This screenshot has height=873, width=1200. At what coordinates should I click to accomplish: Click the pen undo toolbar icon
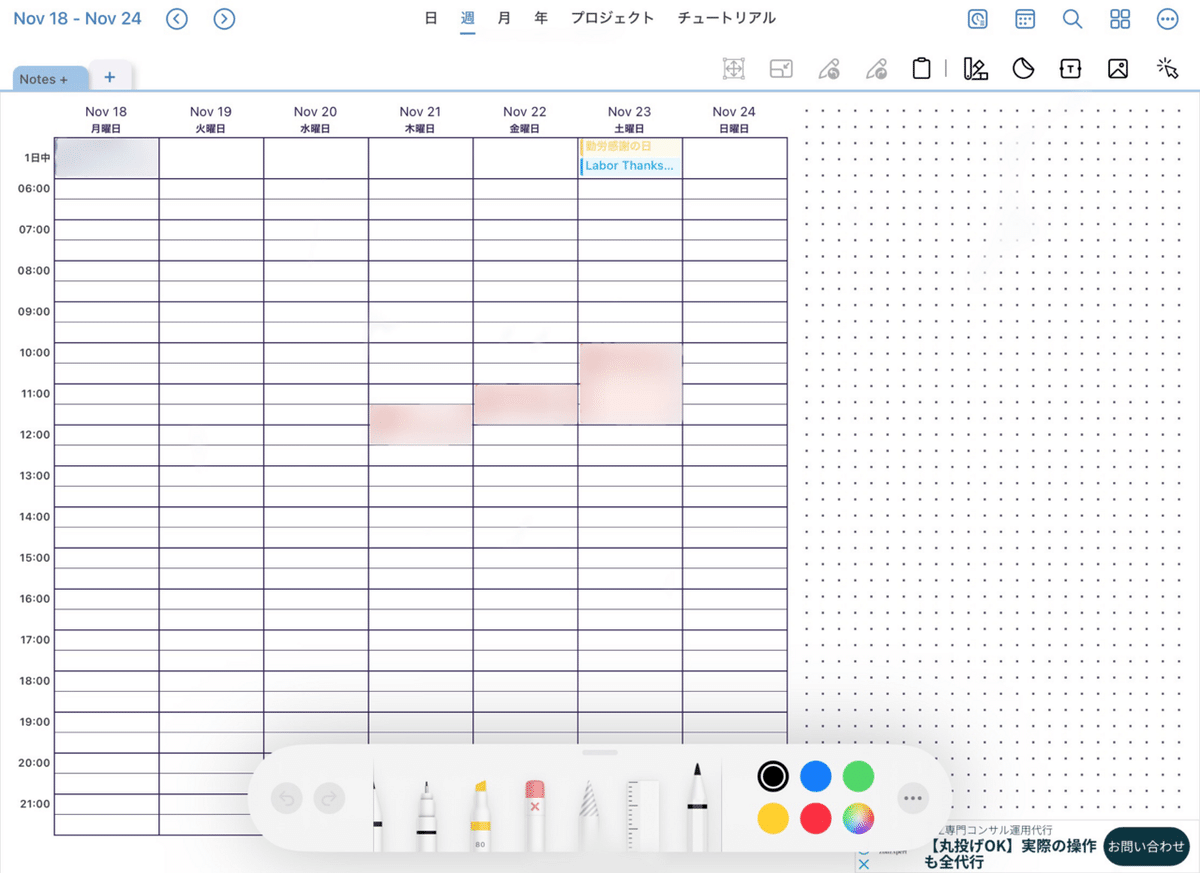tap(828, 68)
